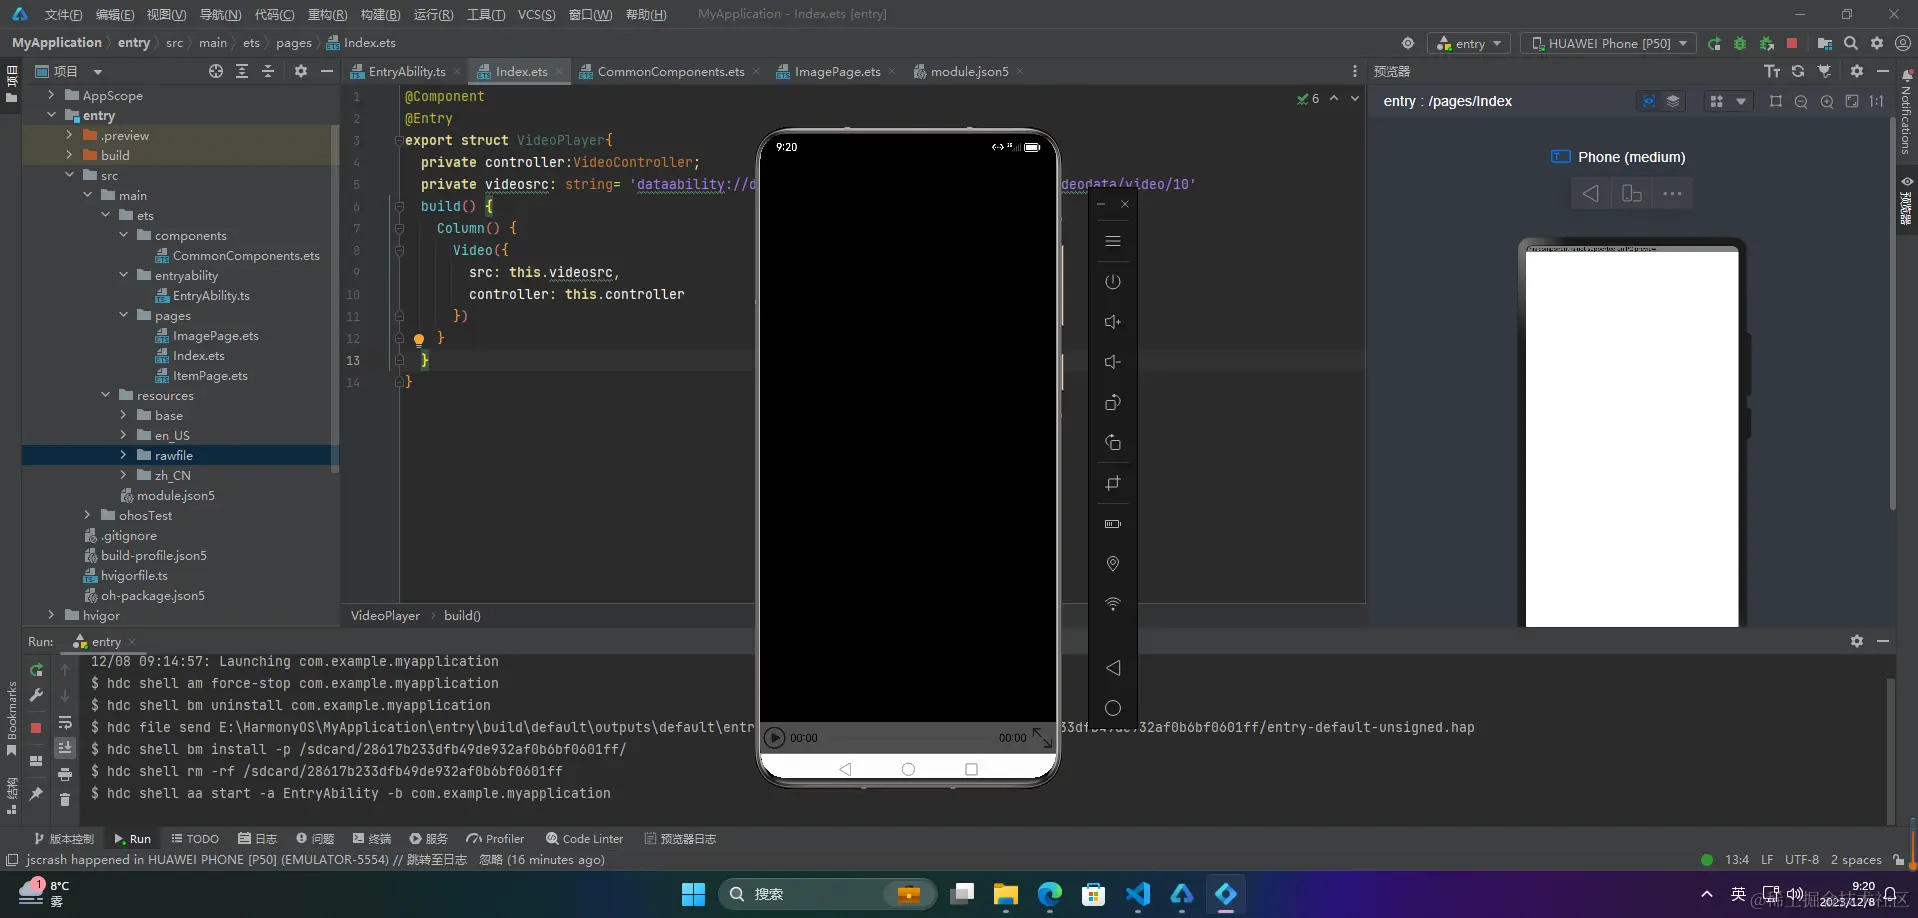Play the video in the emulator

(774, 738)
